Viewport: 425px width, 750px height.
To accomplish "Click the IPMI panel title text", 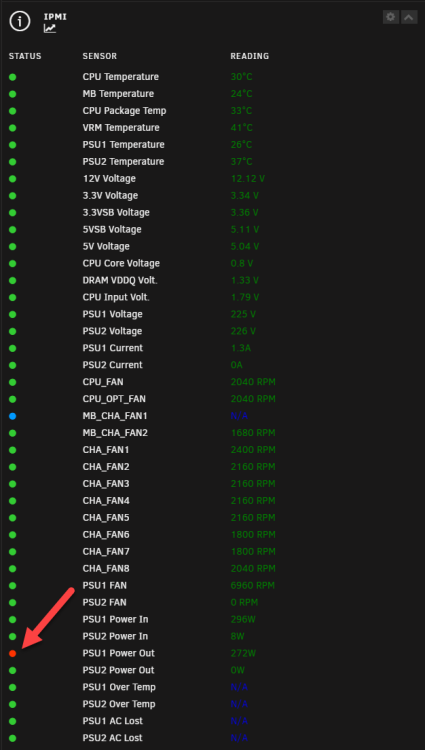I will pos(55,17).
